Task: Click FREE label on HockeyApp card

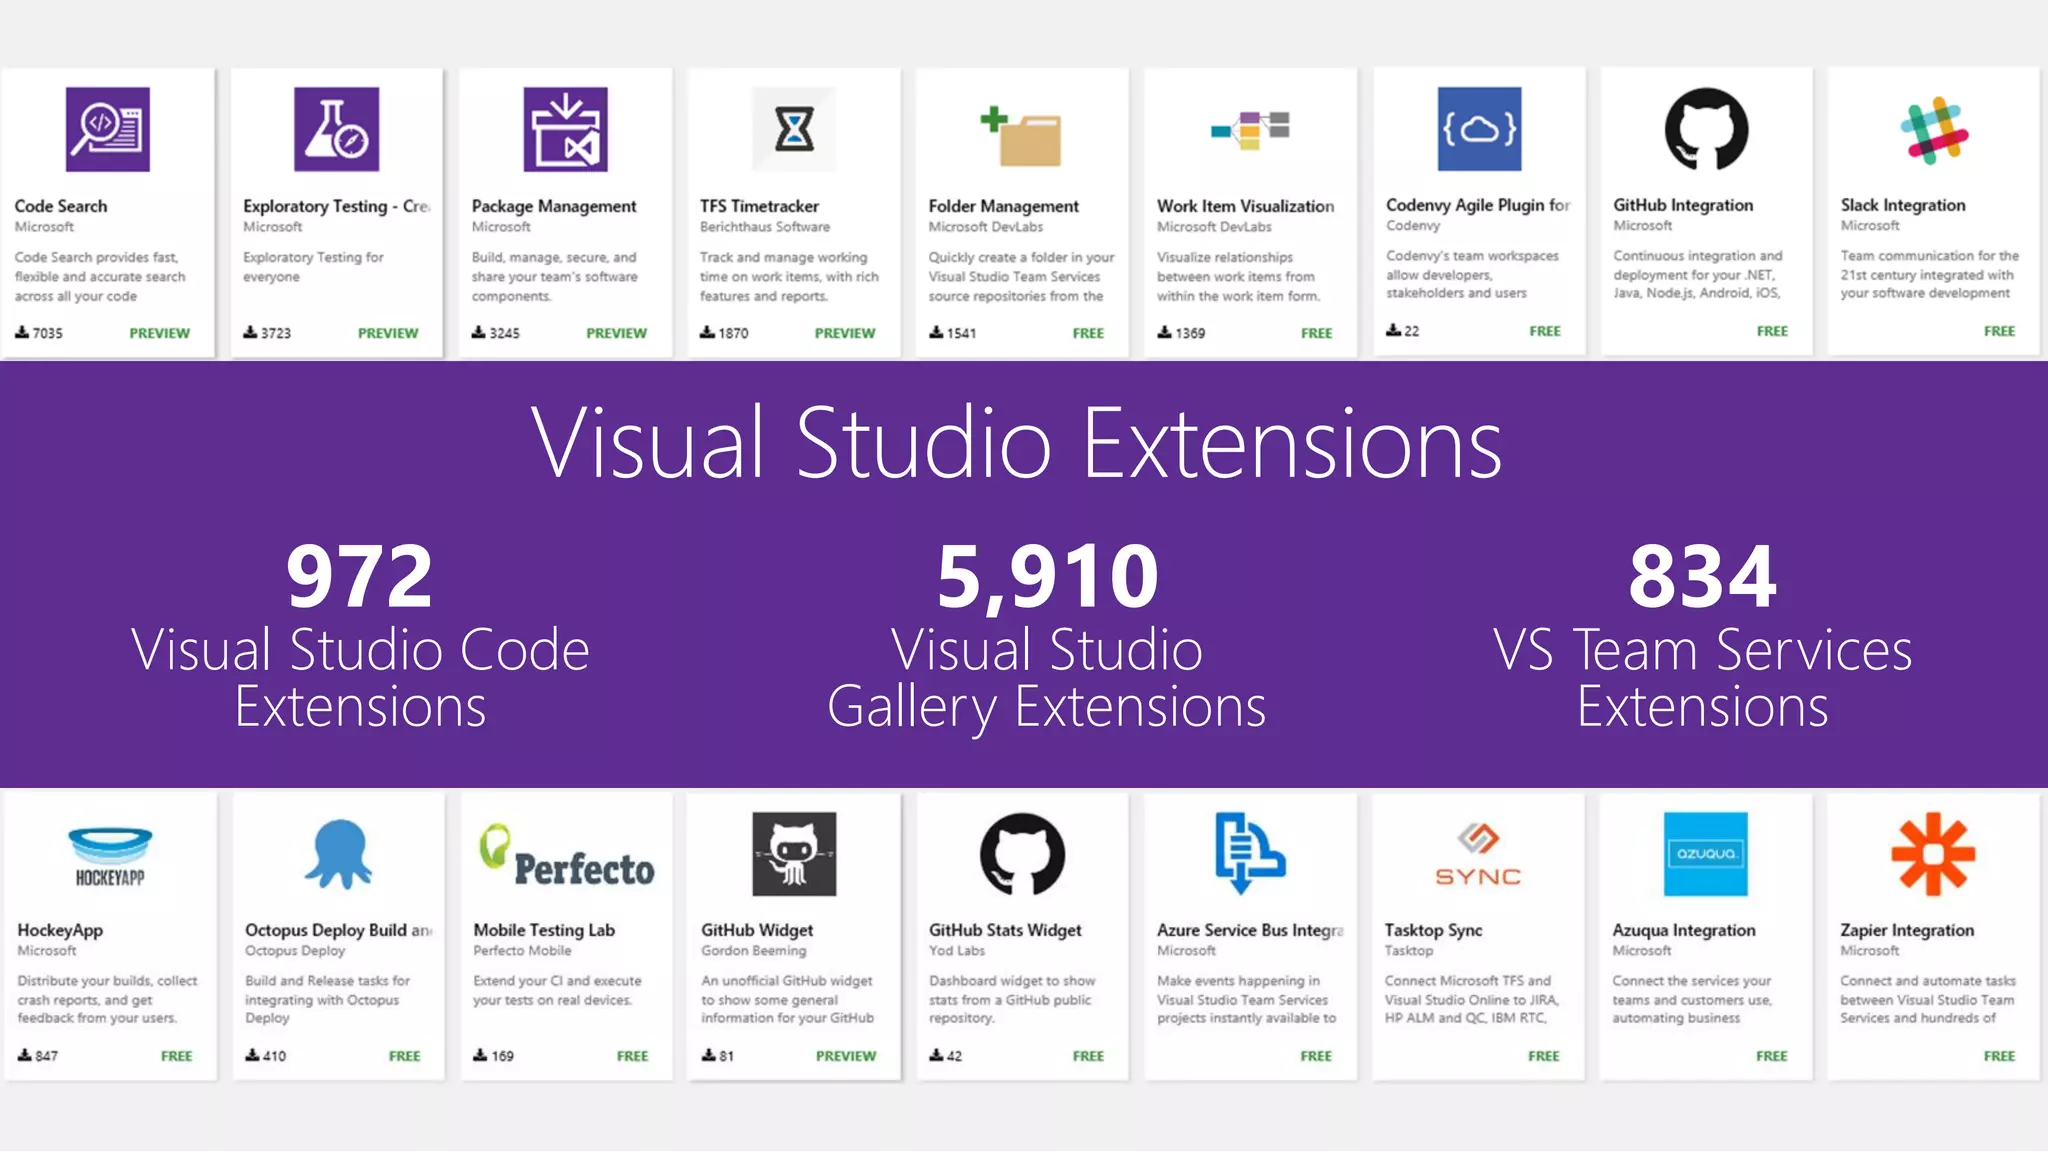Action: pyautogui.click(x=177, y=1056)
